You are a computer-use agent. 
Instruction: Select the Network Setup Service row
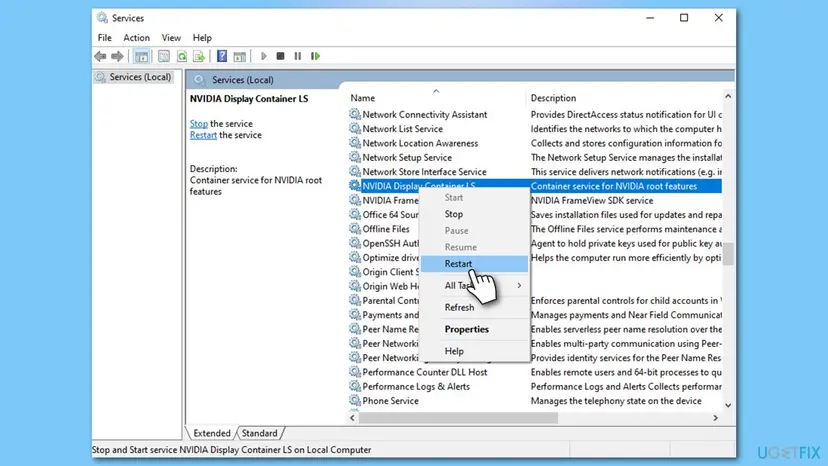(535, 157)
